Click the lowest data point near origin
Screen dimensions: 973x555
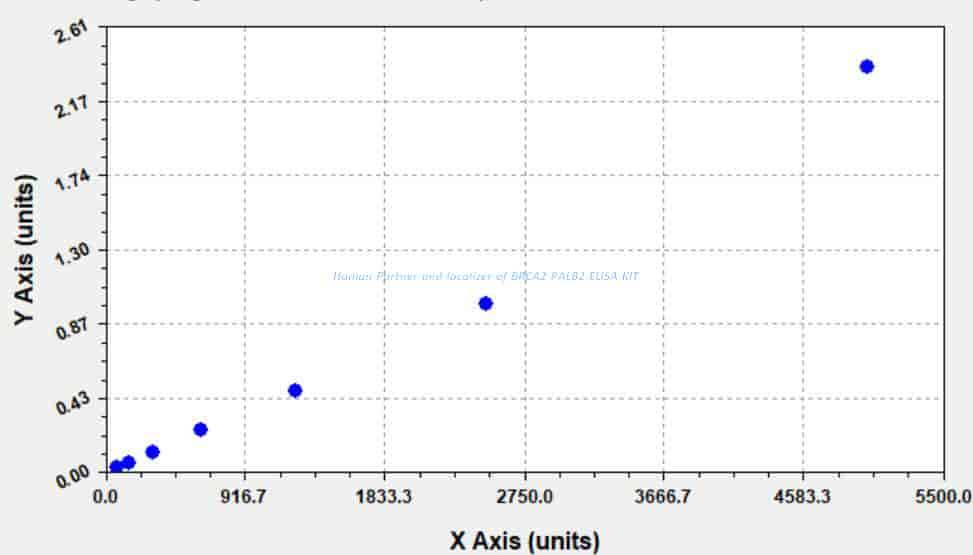pos(116,467)
